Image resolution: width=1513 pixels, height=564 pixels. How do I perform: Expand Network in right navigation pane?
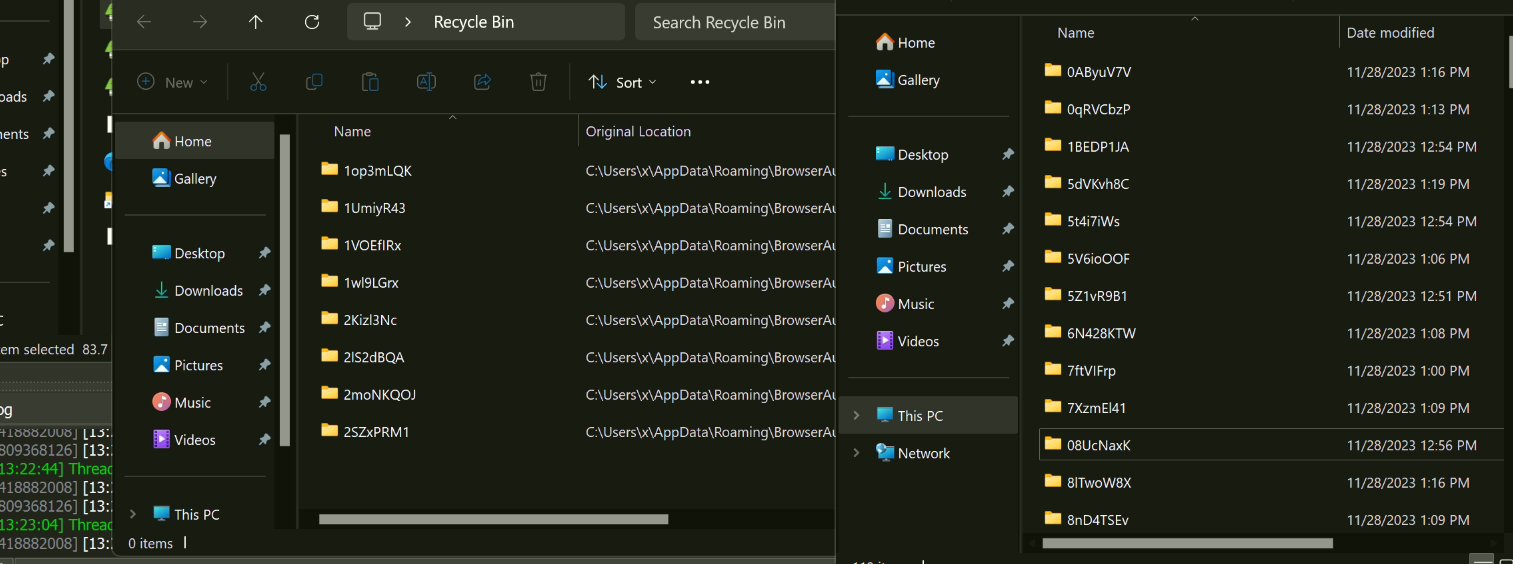click(x=856, y=453)
